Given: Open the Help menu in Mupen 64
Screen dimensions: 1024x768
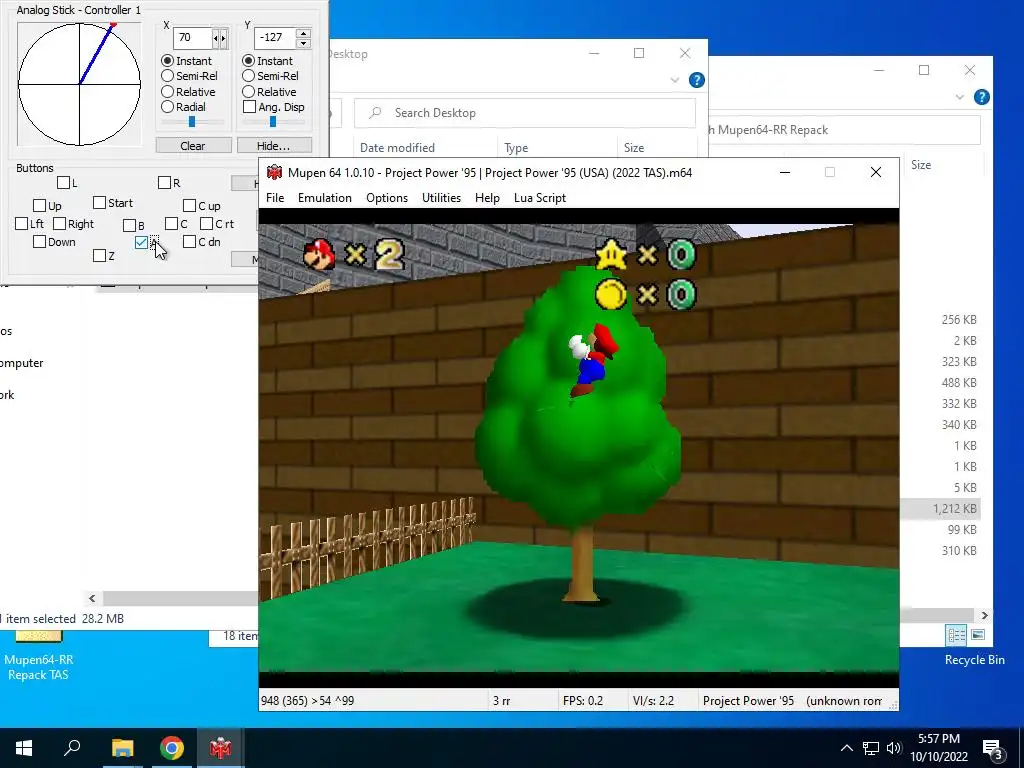Looking at the screenshot, I should pos(487,198).
